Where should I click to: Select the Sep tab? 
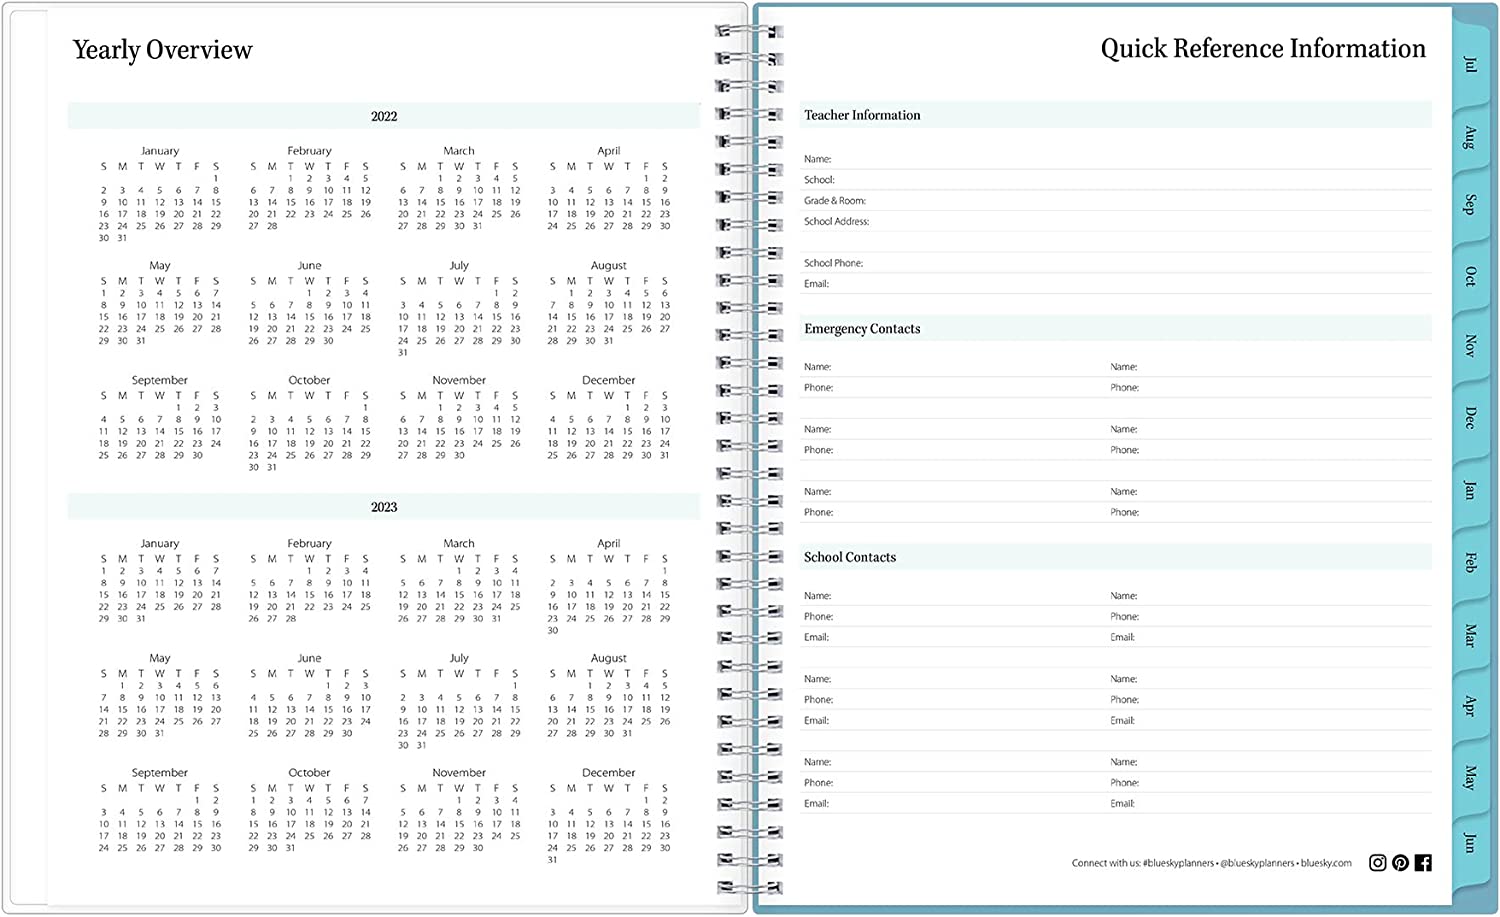coord(1469,205)
